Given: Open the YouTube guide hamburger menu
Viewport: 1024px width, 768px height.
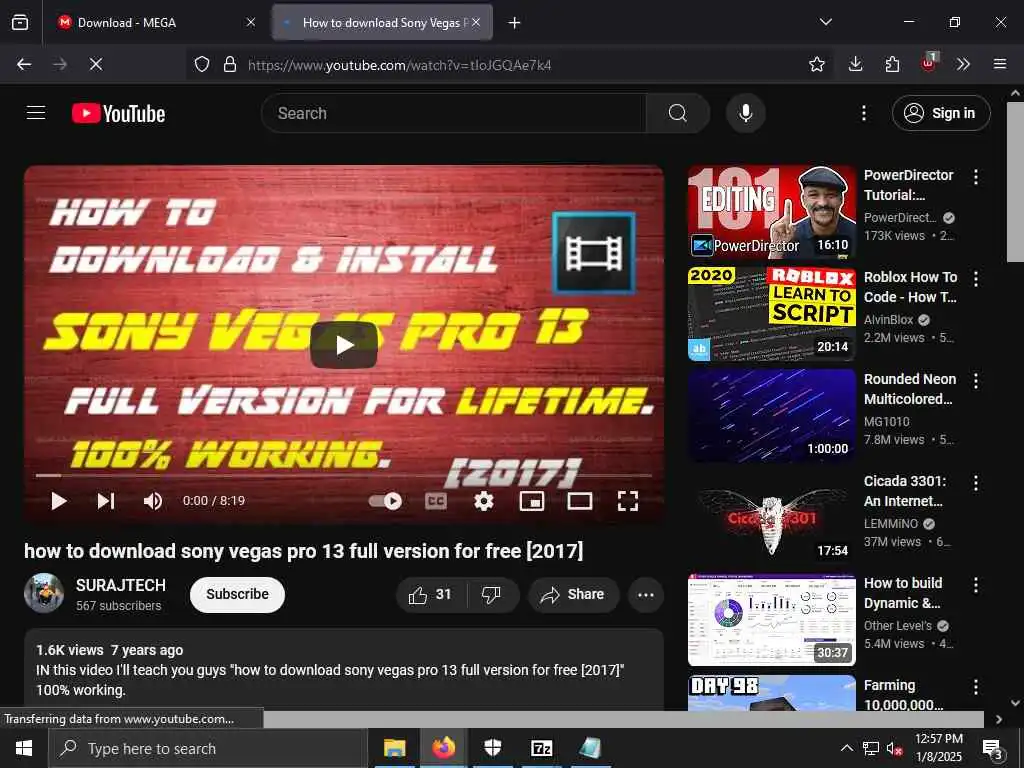Looking at the screenshot, I should [x=36, y=113].
